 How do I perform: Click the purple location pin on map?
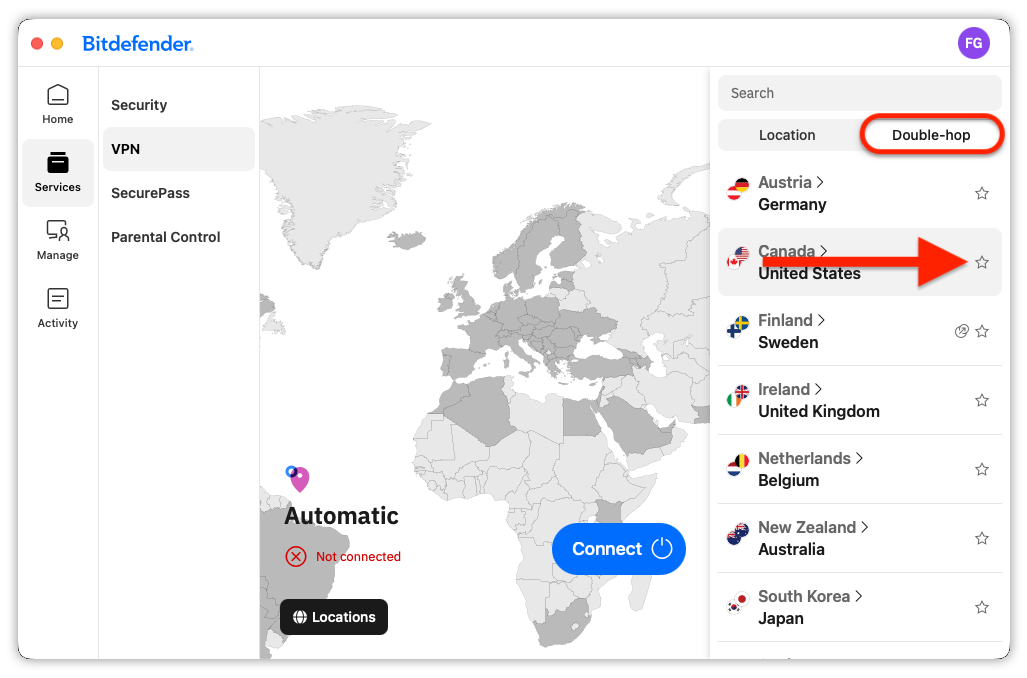(299, 479)
